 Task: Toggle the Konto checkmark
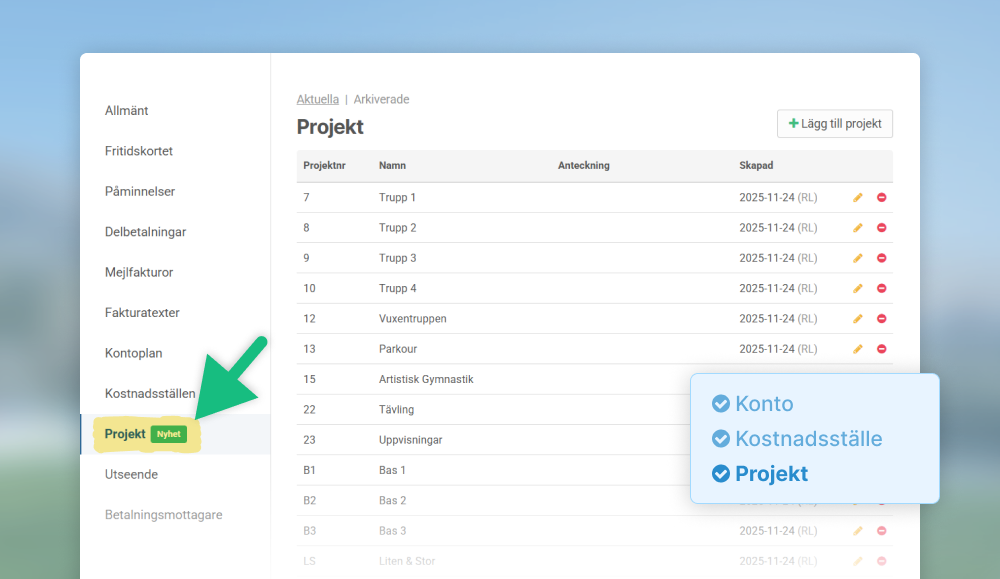pyautogui.click(x=721, y=404)
